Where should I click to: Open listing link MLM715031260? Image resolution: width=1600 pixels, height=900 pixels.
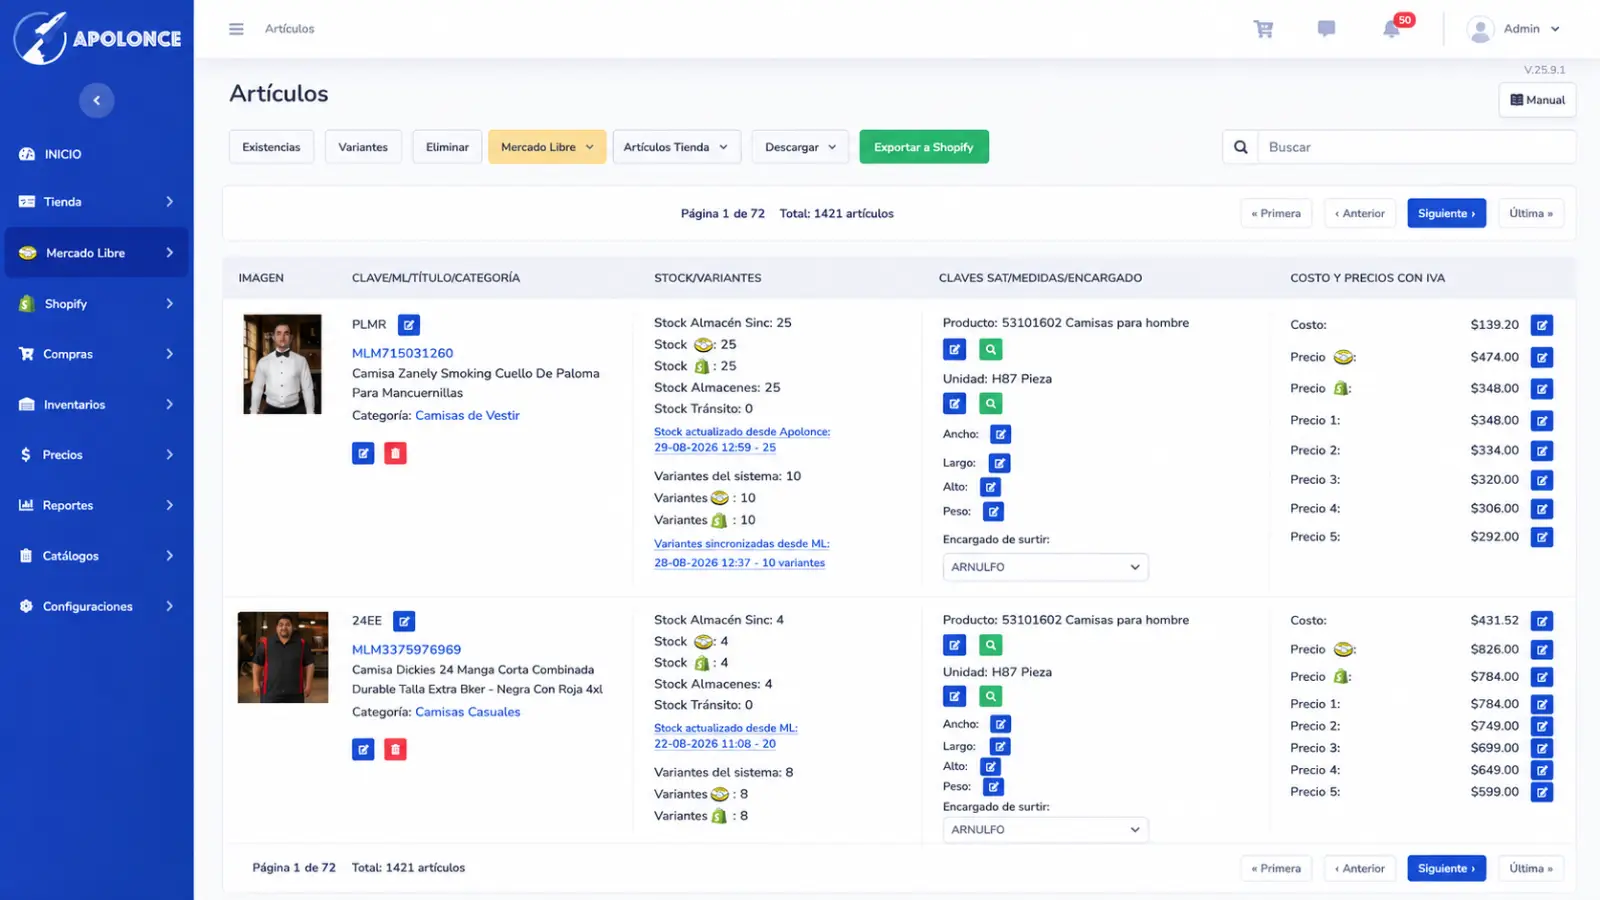click(x=402, y=353)
